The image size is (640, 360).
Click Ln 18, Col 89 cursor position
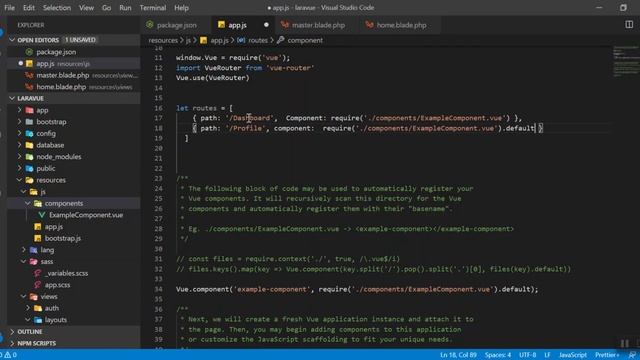point(458,355)
